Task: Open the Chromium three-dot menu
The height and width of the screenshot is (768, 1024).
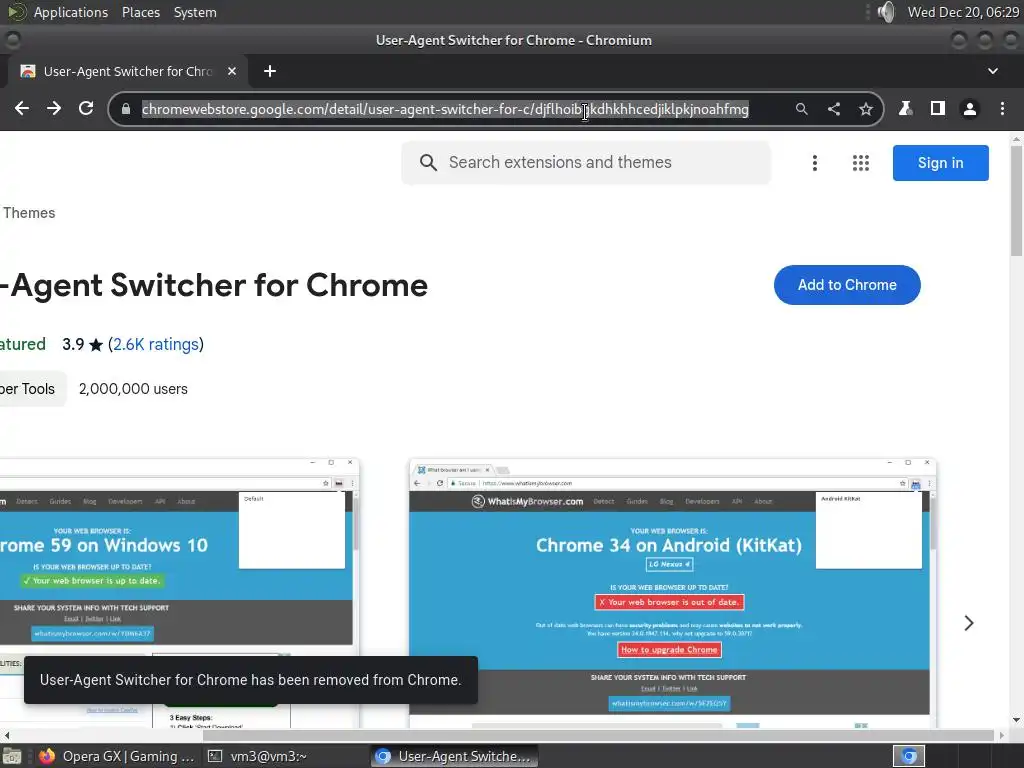Action: [x=1002, y=108]
